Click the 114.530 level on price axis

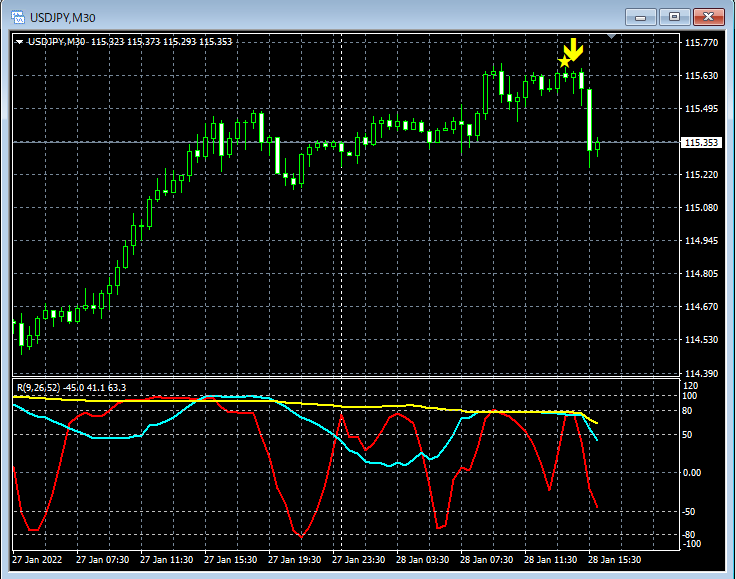coord(701,340)
